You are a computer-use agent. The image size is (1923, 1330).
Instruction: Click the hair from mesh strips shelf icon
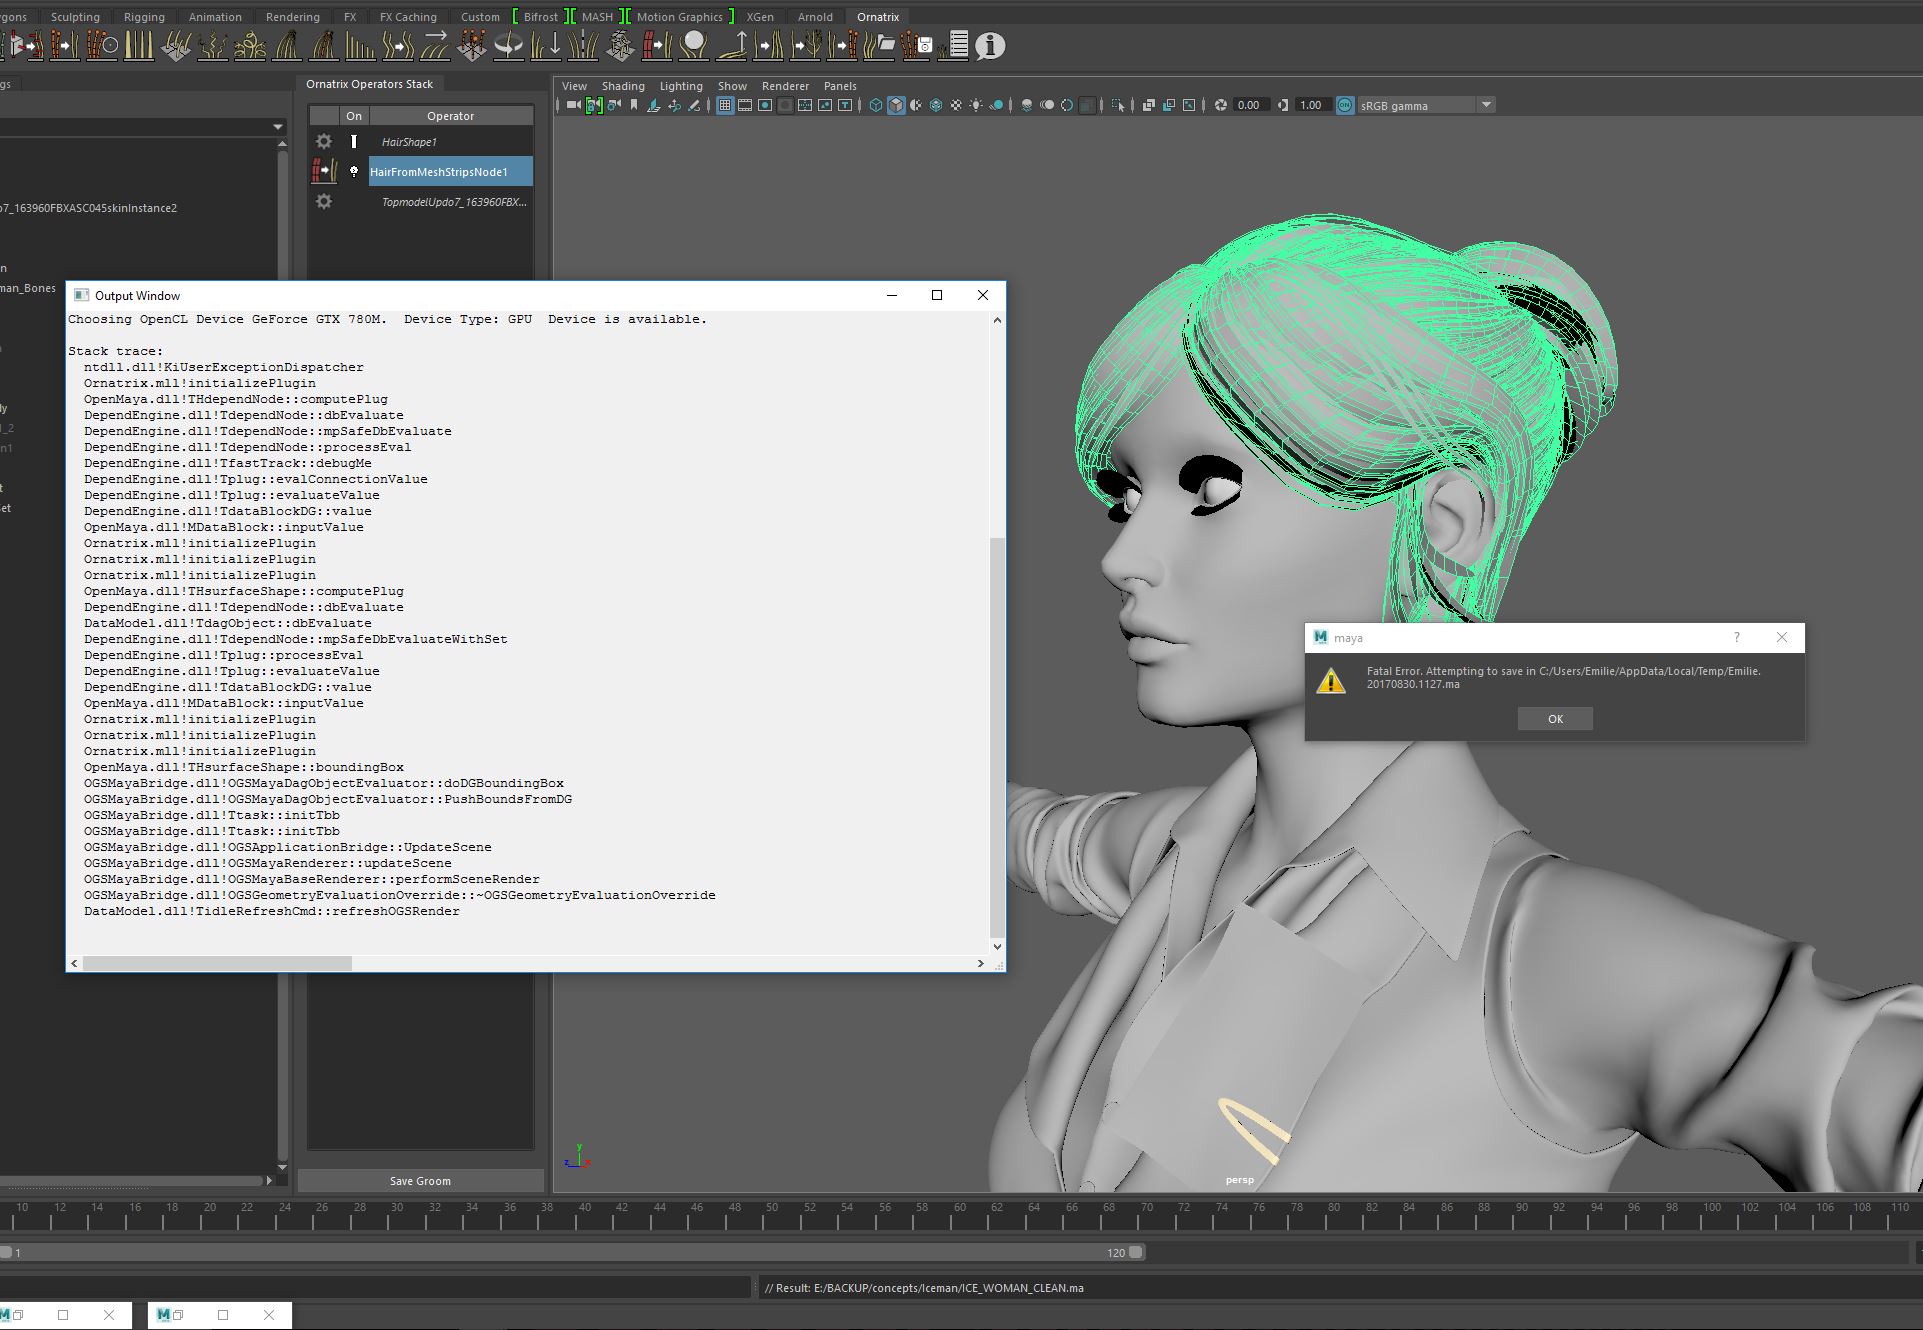(x=655, y=46)
